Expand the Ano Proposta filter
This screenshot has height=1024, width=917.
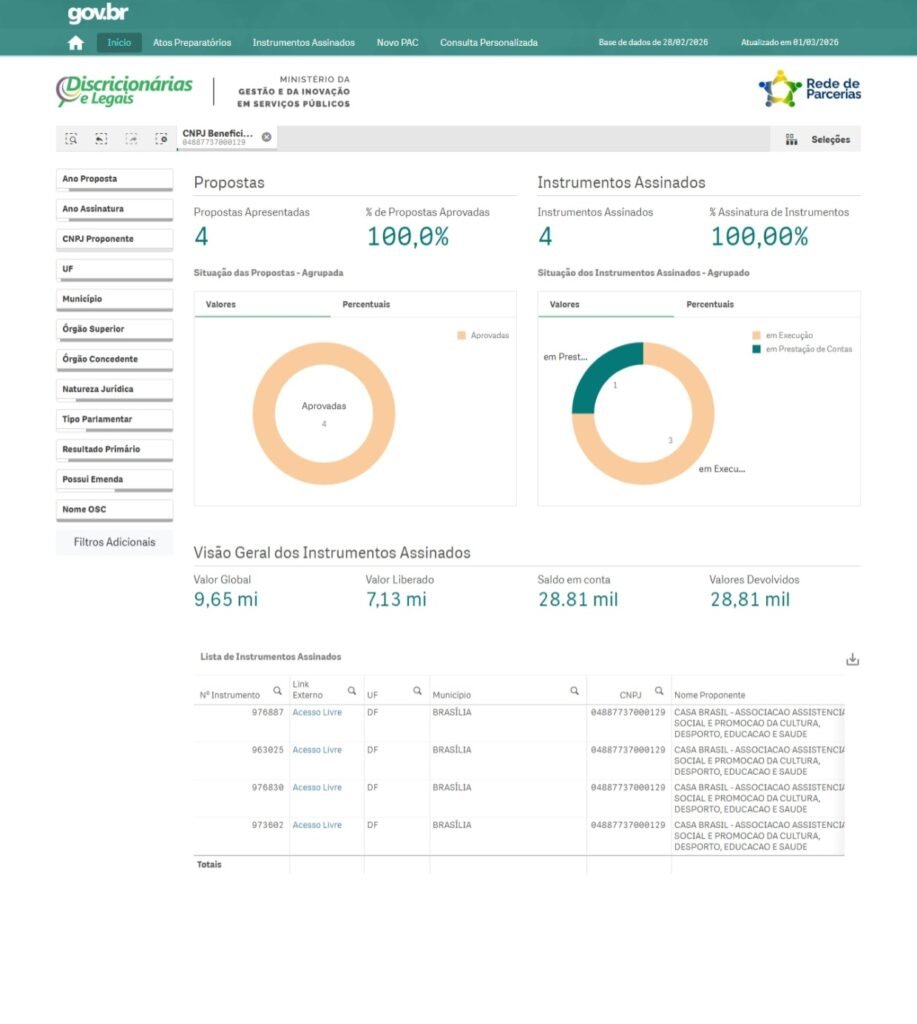click(x=114, y=179)
